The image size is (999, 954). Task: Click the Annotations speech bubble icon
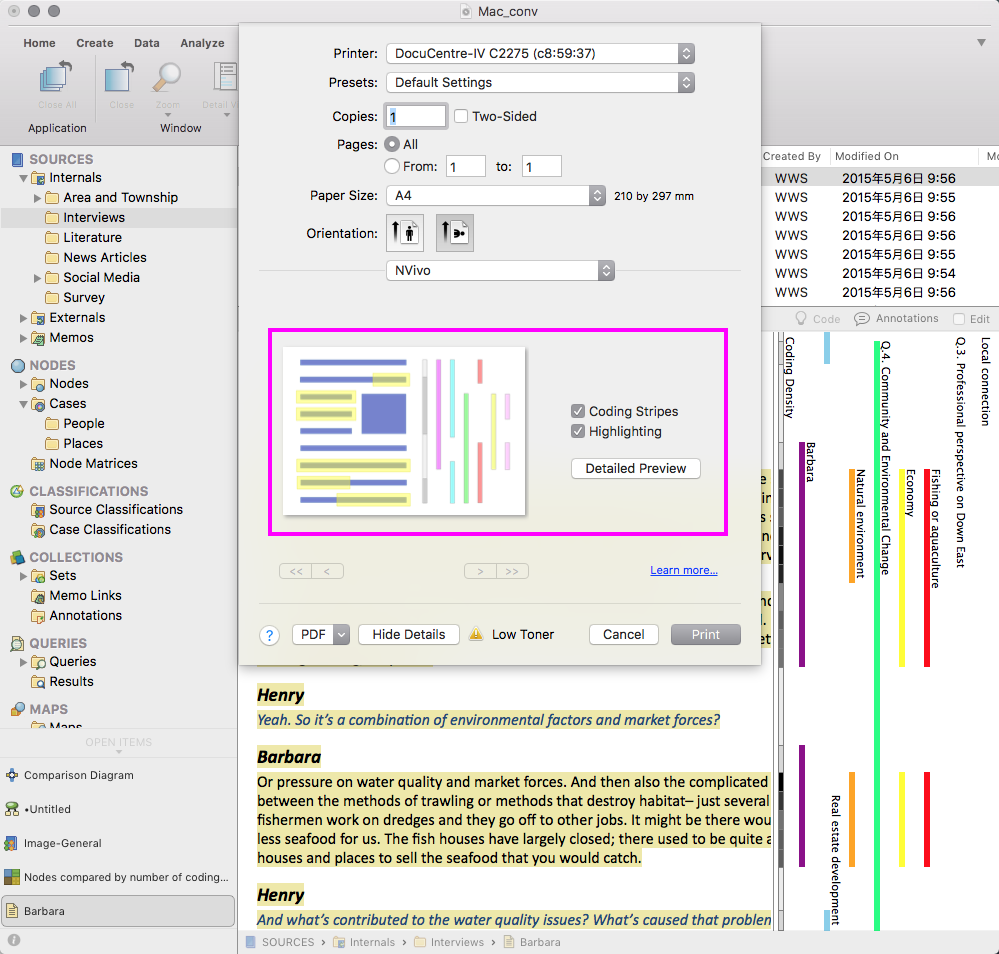[x=861, y=319]
